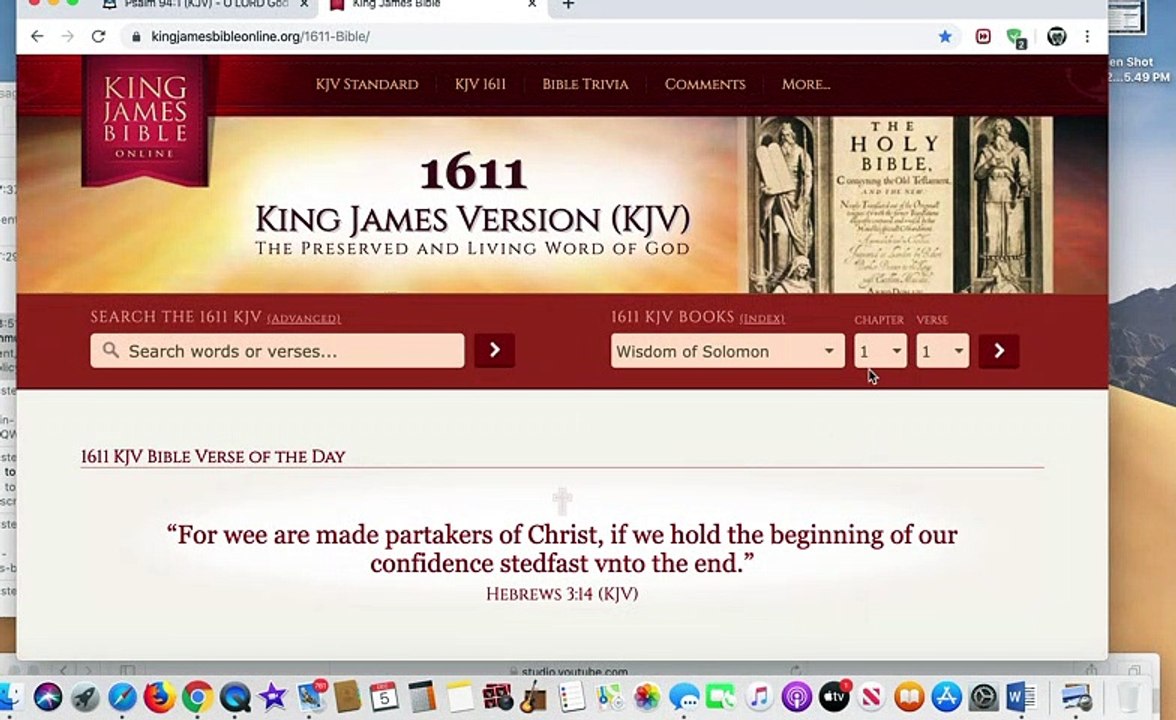
Task: Open Apple TV app in dock
Action: click(833, 698)
